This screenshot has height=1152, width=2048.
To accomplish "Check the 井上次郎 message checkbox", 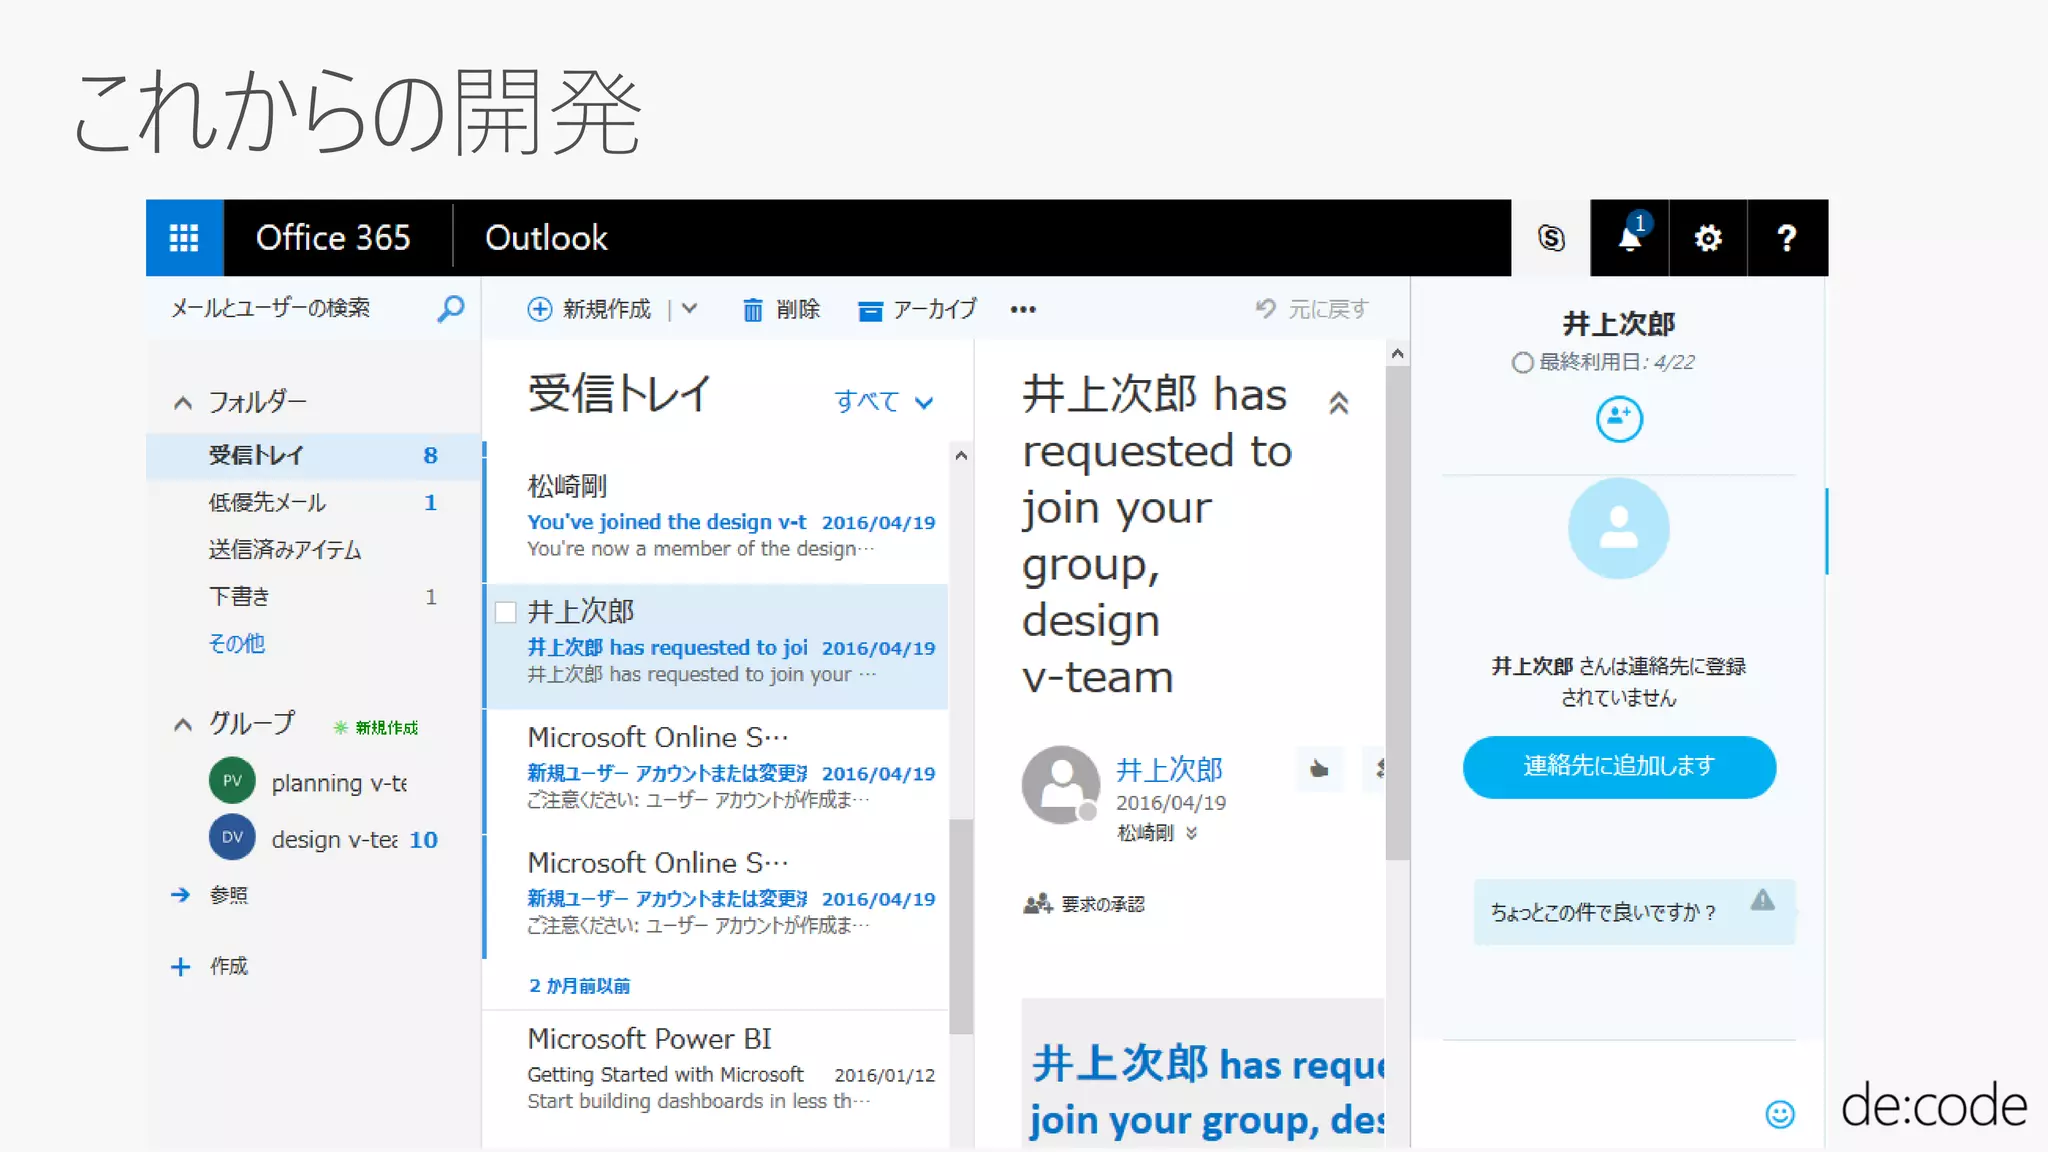I will 506,612.
